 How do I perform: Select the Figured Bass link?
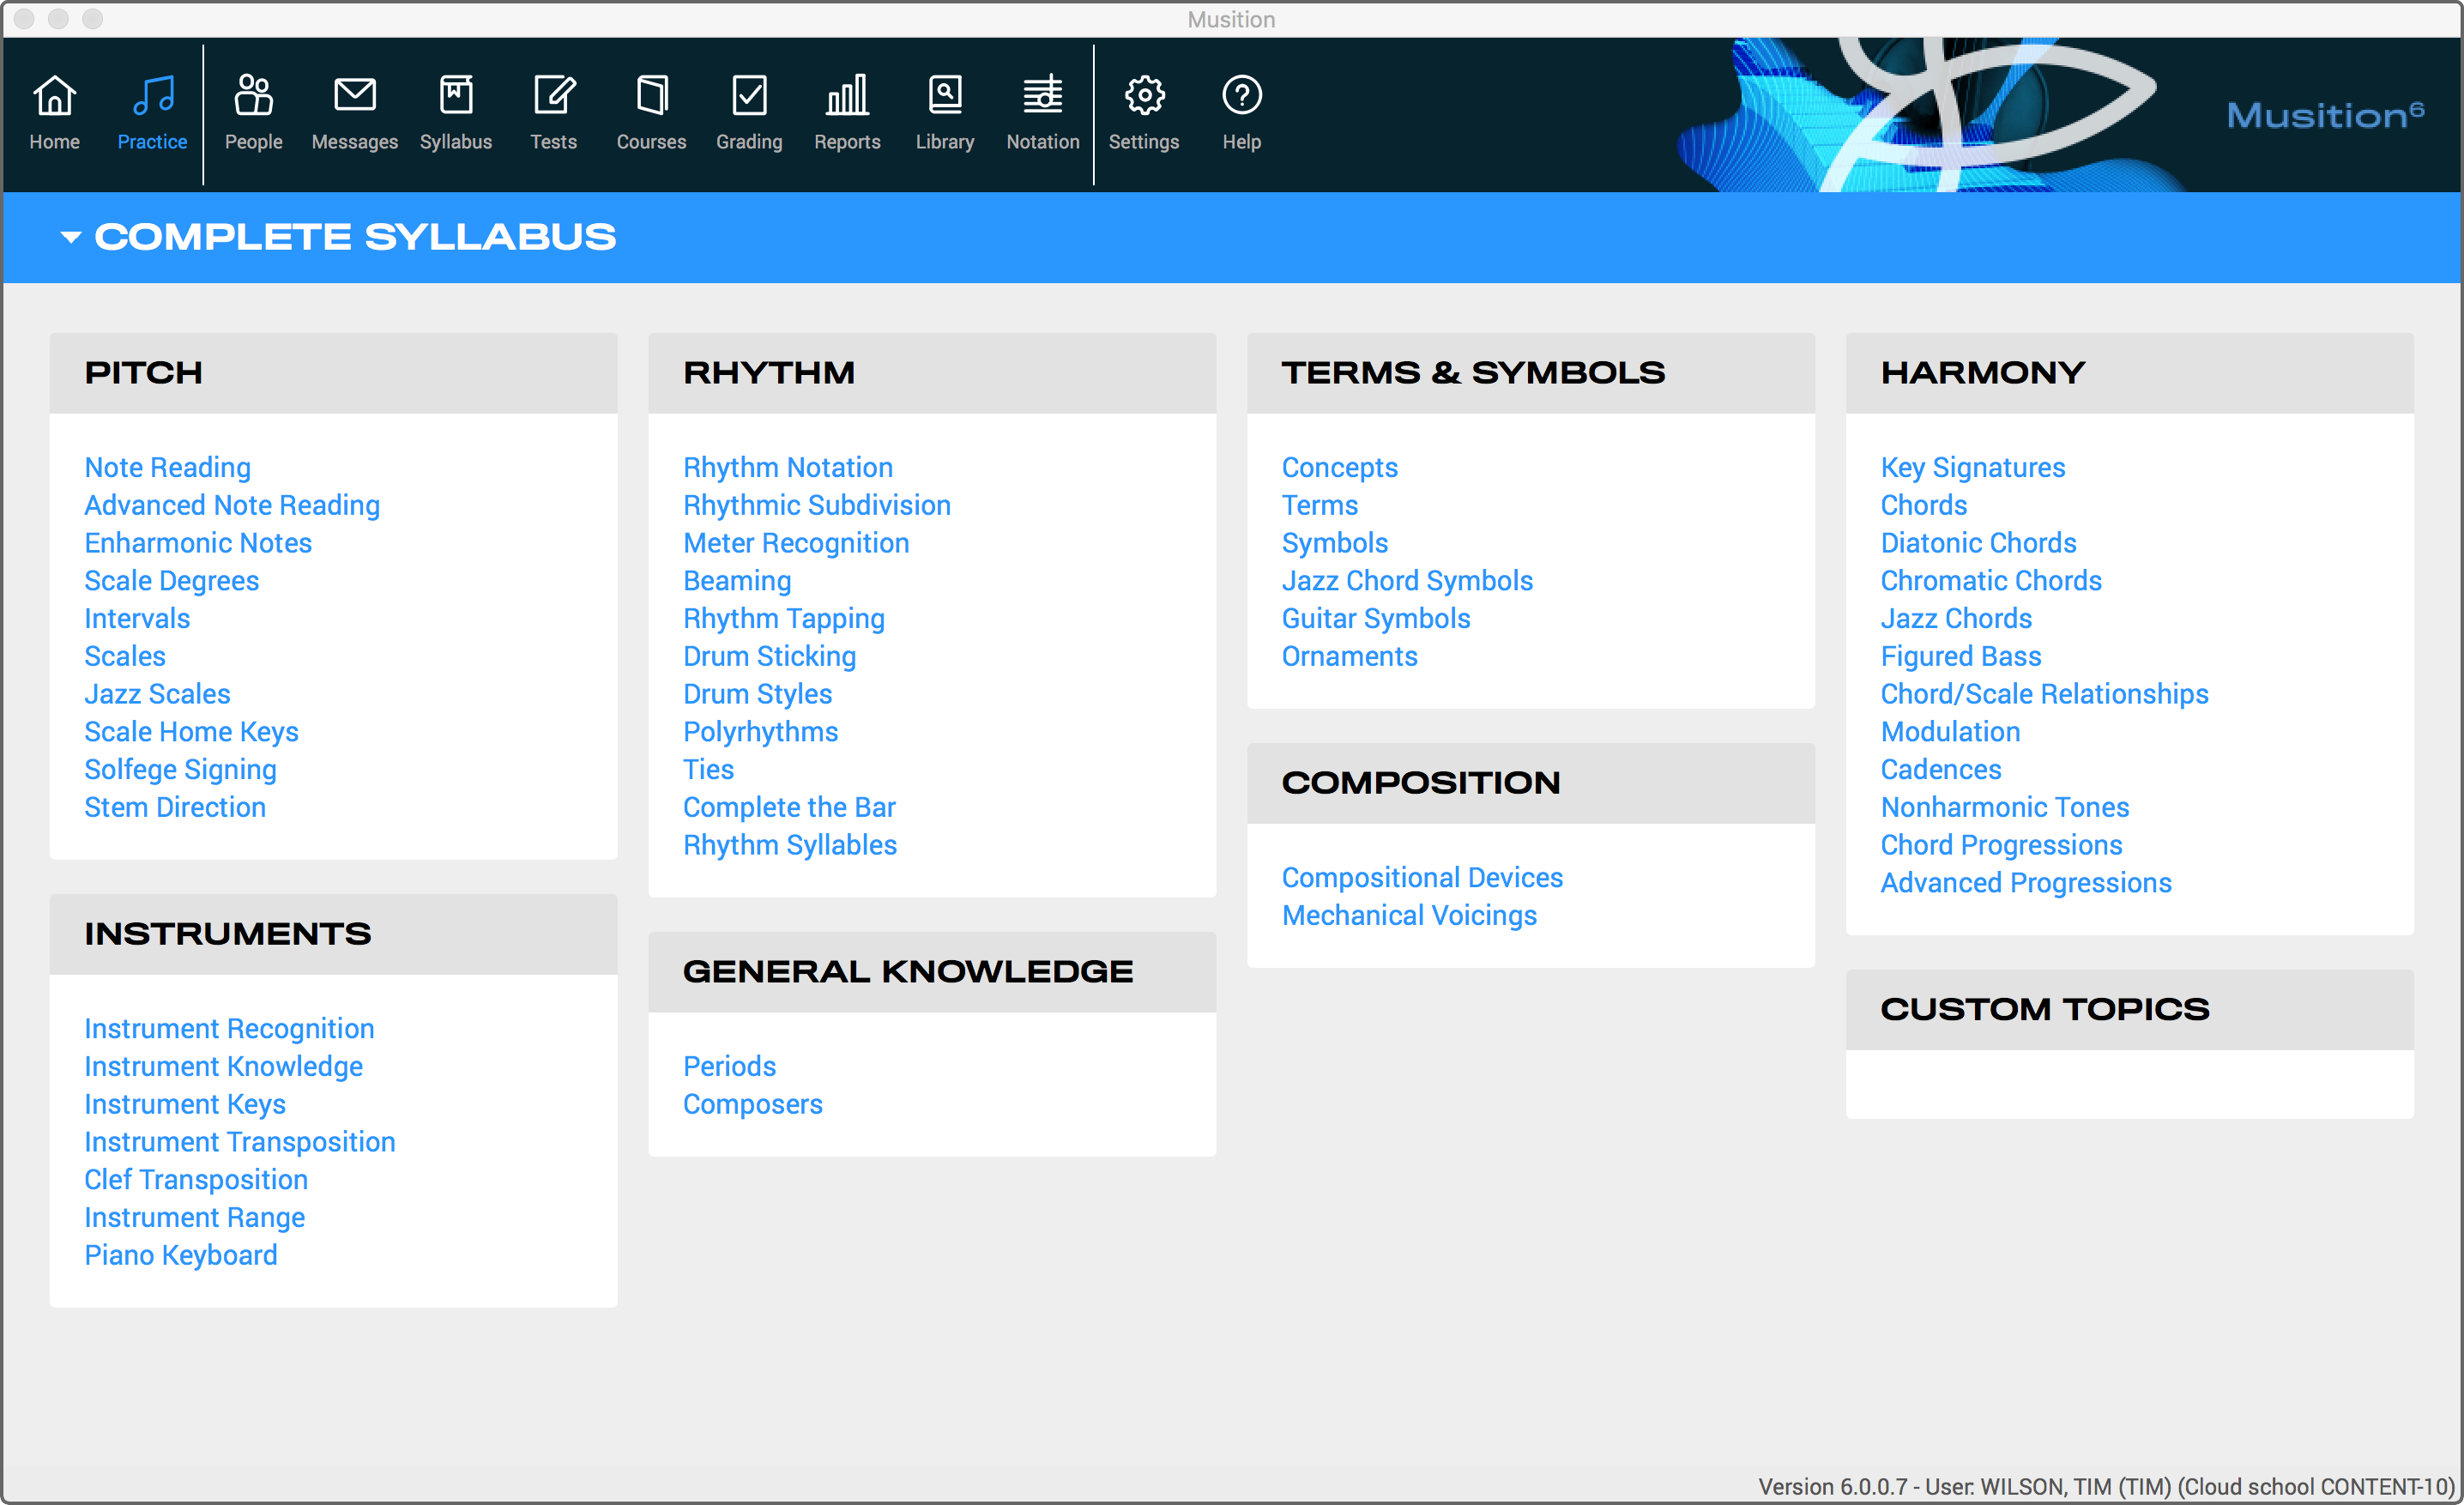[x=1960, y=657]
